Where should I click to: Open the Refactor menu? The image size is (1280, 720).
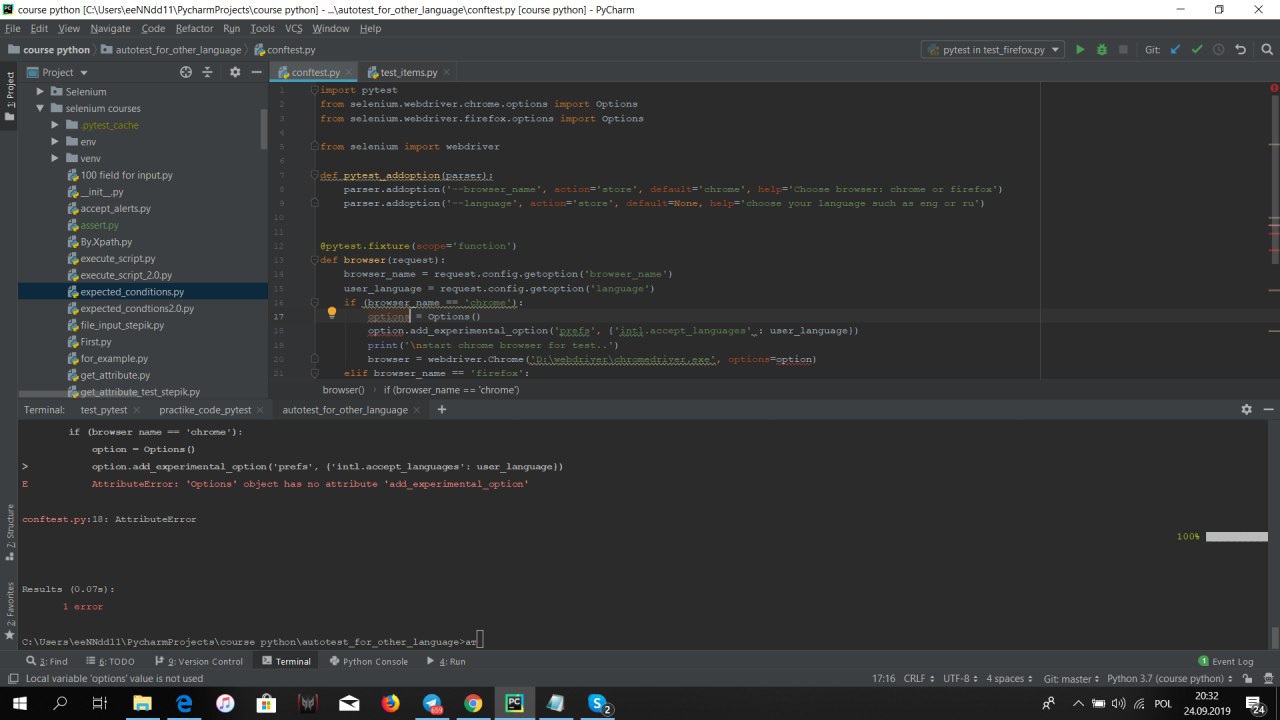pos(194,28)
